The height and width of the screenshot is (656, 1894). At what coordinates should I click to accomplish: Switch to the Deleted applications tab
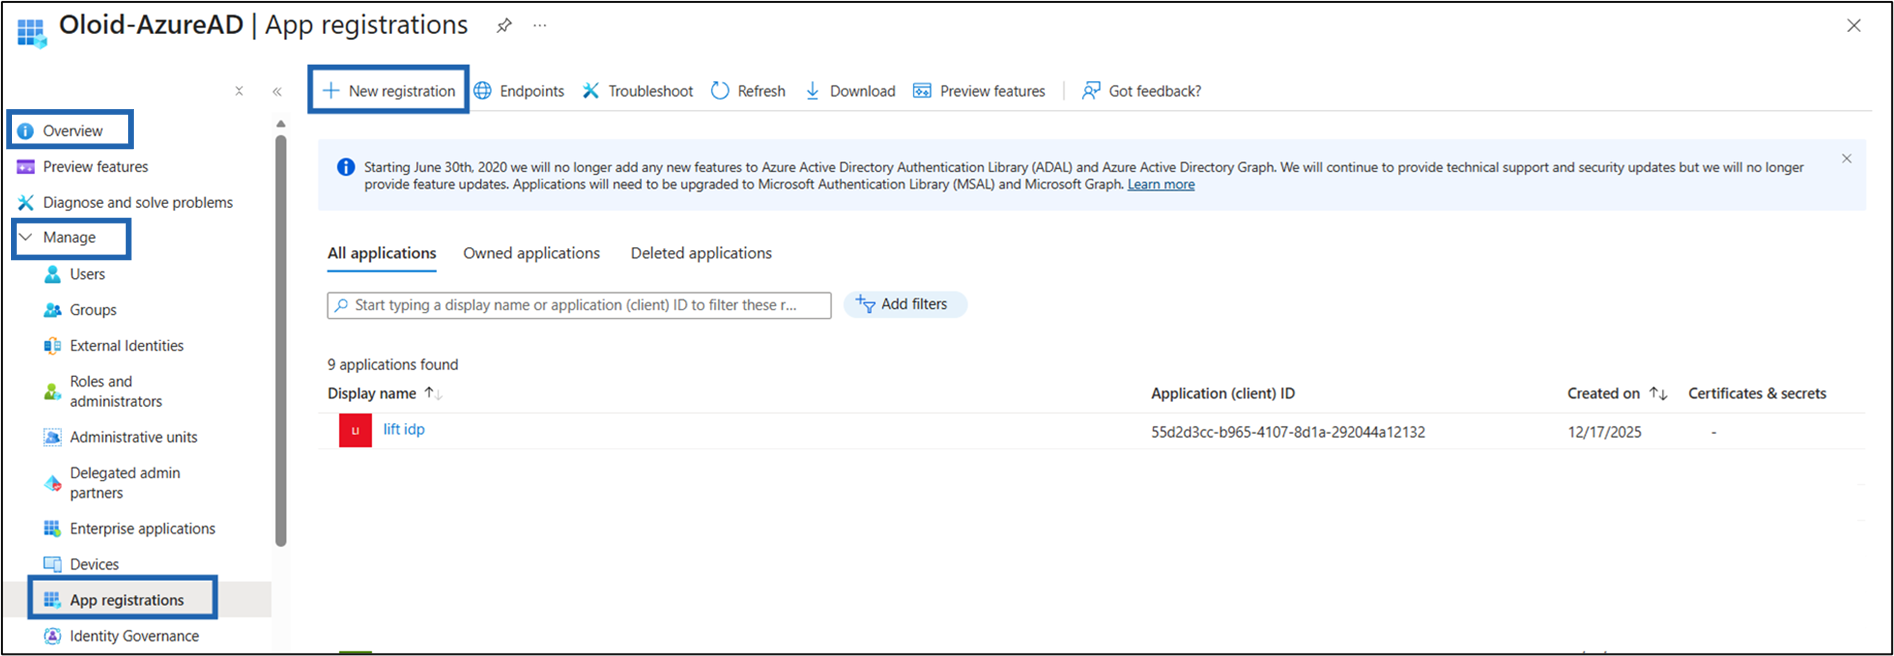701,254
